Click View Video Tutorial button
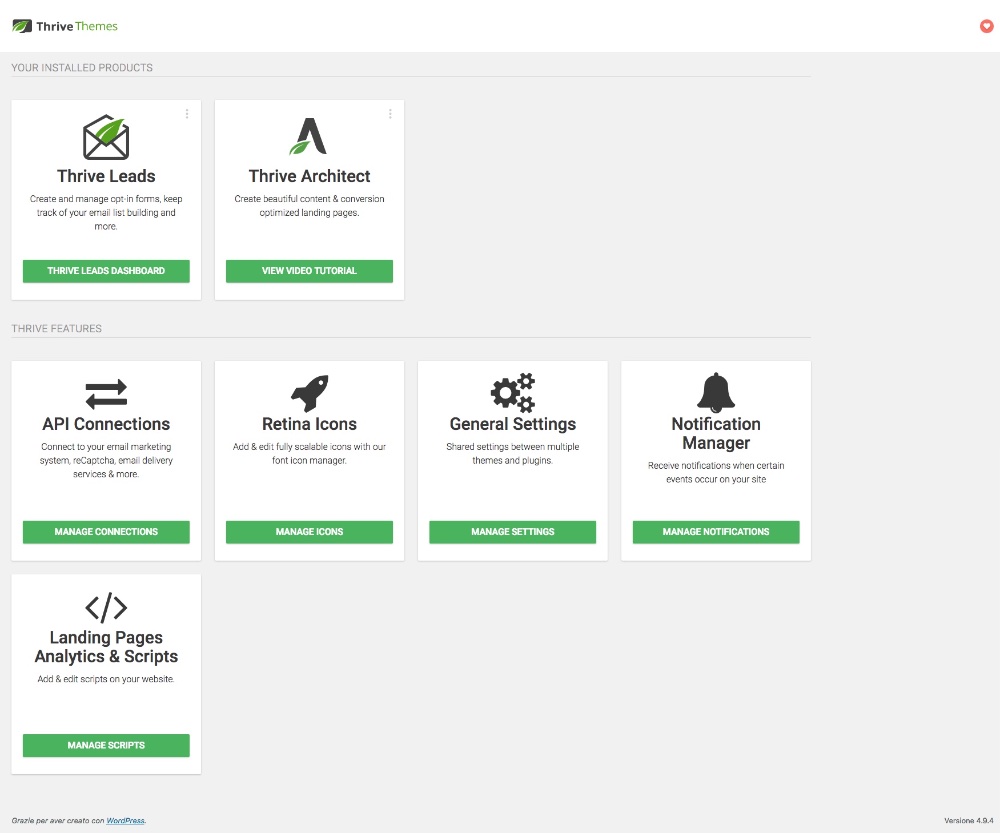Image resolution: width=1000 pixels, height=833 pixels. [x=309, y=271]
